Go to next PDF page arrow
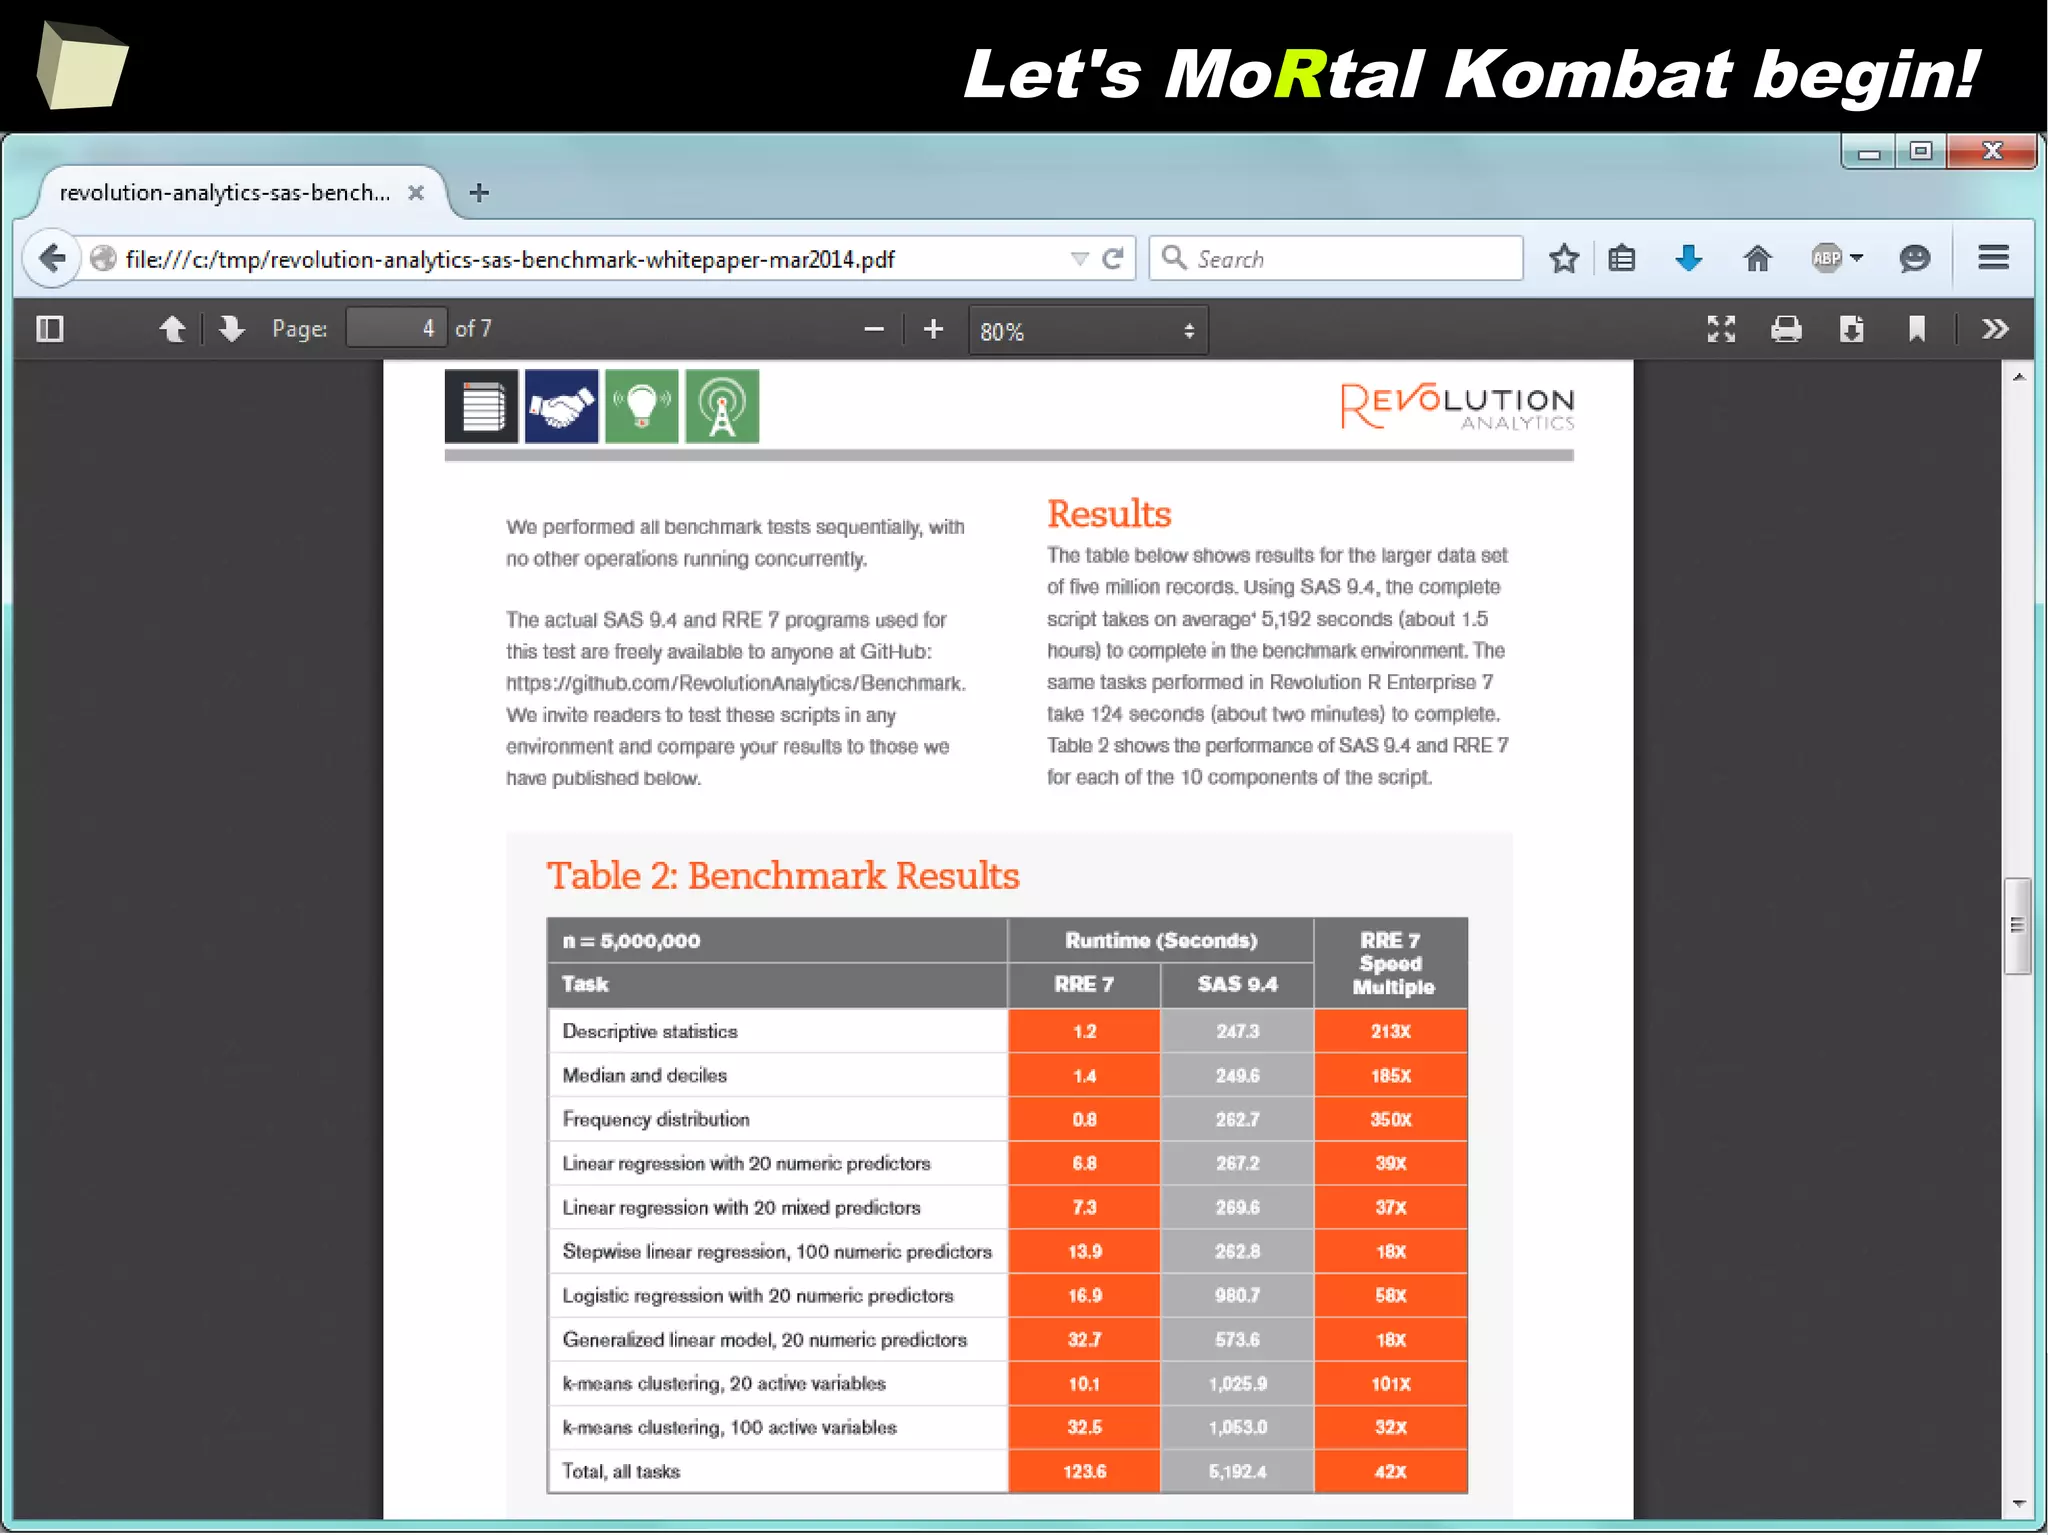Screen dimensions: 2048x1535 231,329
